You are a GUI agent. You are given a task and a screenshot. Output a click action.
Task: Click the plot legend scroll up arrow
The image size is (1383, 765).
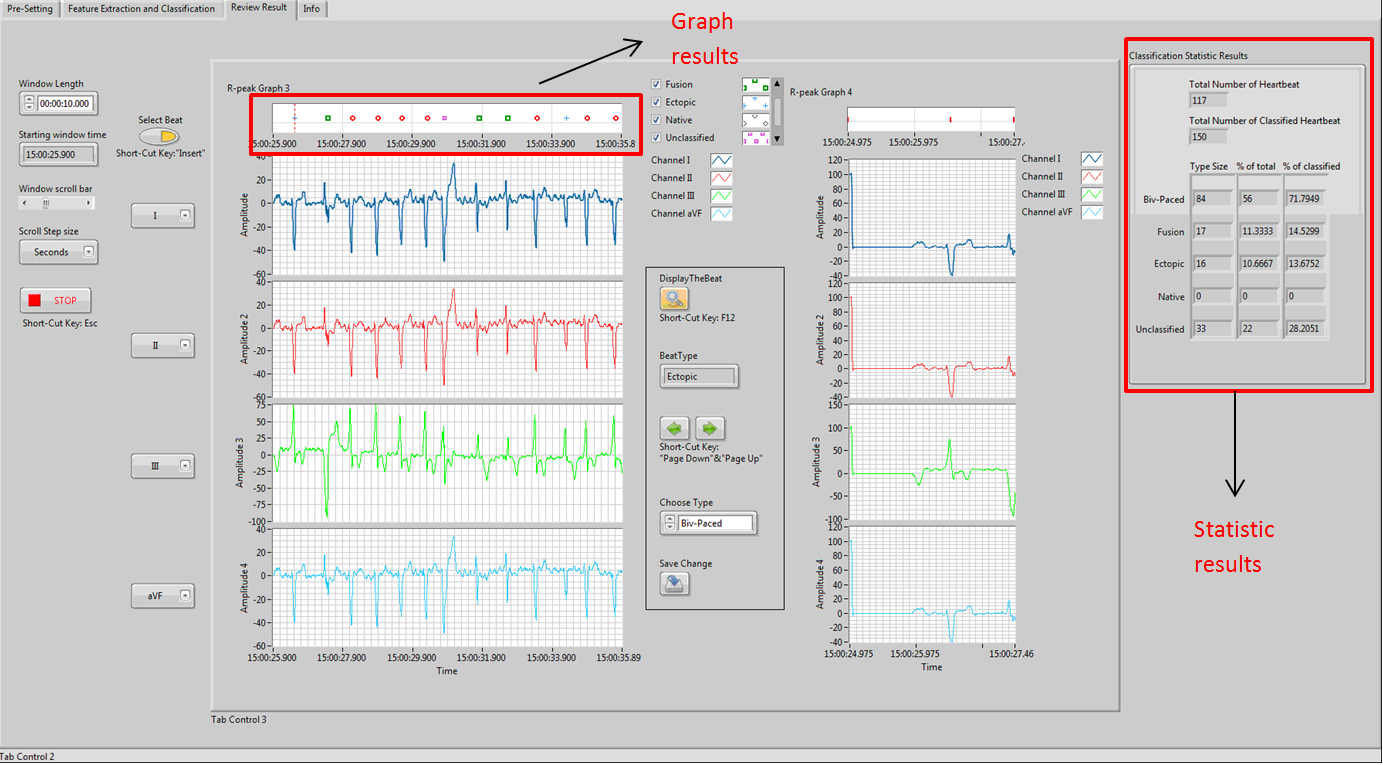pyautogui.click(x=778, y=84)
